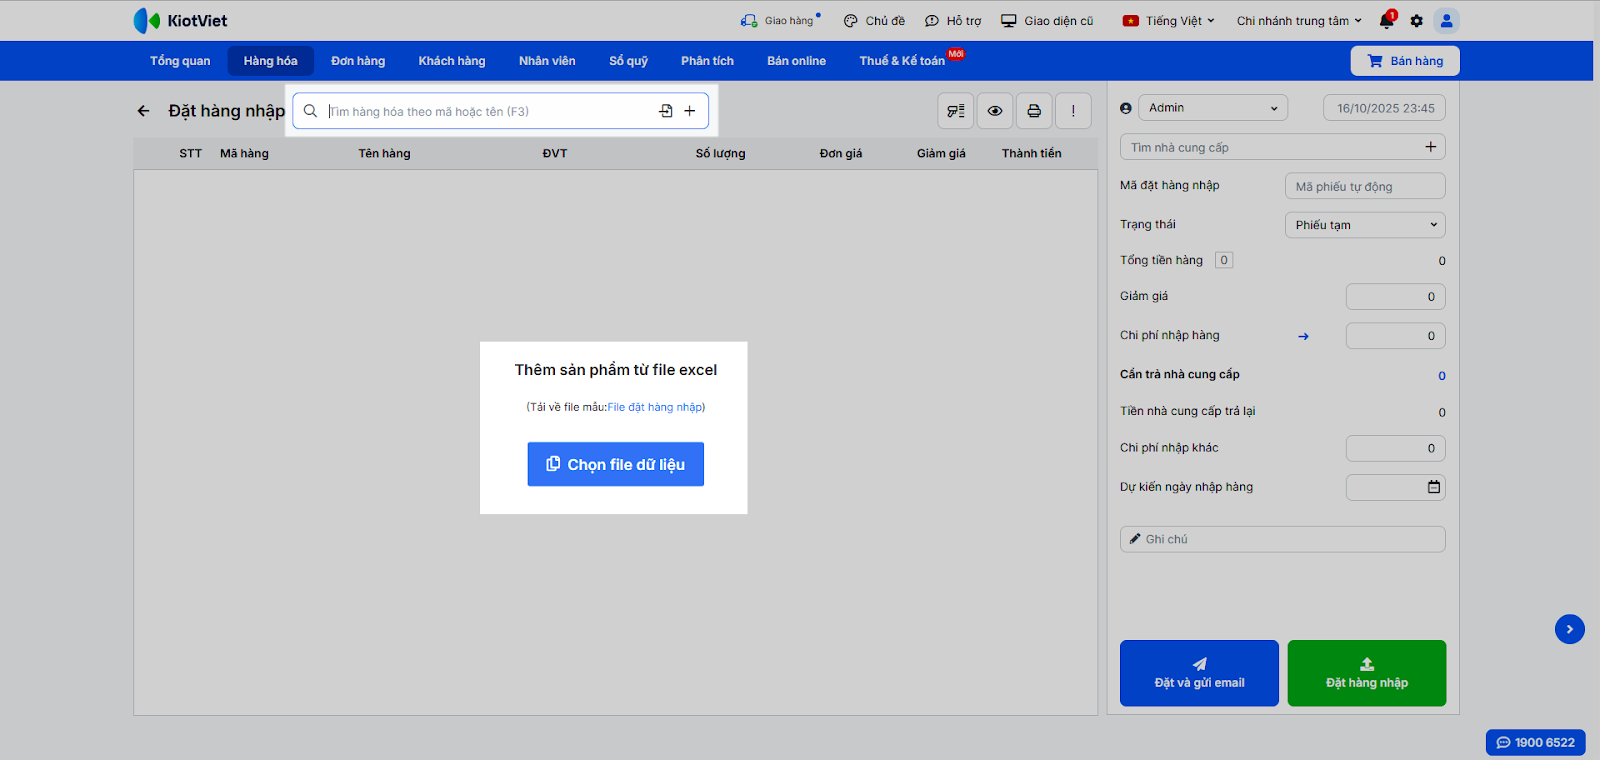
Task: Click the Tên hàng column header
Action: click(x=384, y=153)
